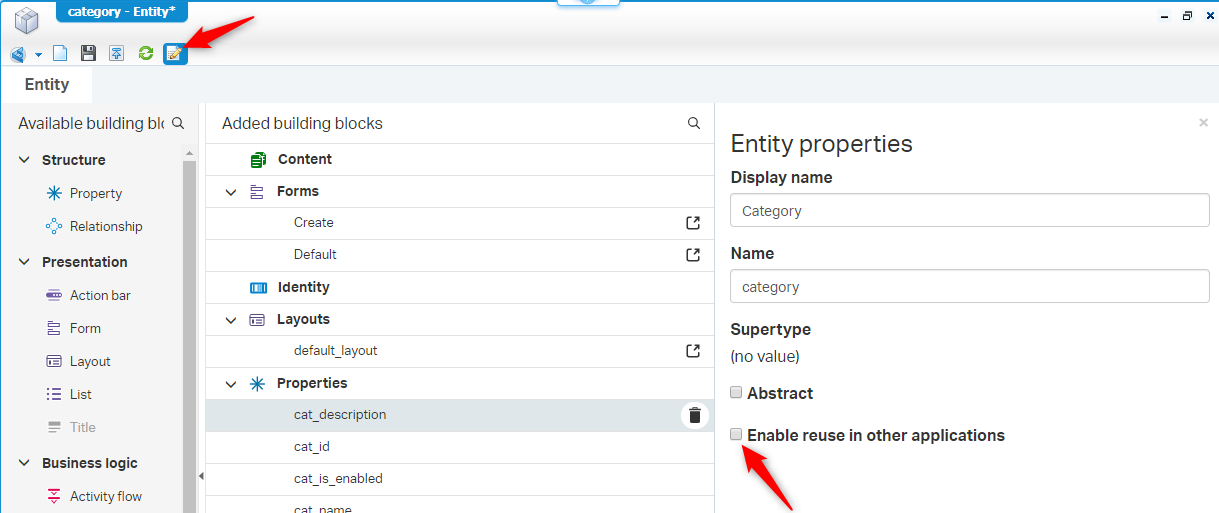Click the Publish upload arrow icon
The image size is (1219, 513).
pos(117,53)
